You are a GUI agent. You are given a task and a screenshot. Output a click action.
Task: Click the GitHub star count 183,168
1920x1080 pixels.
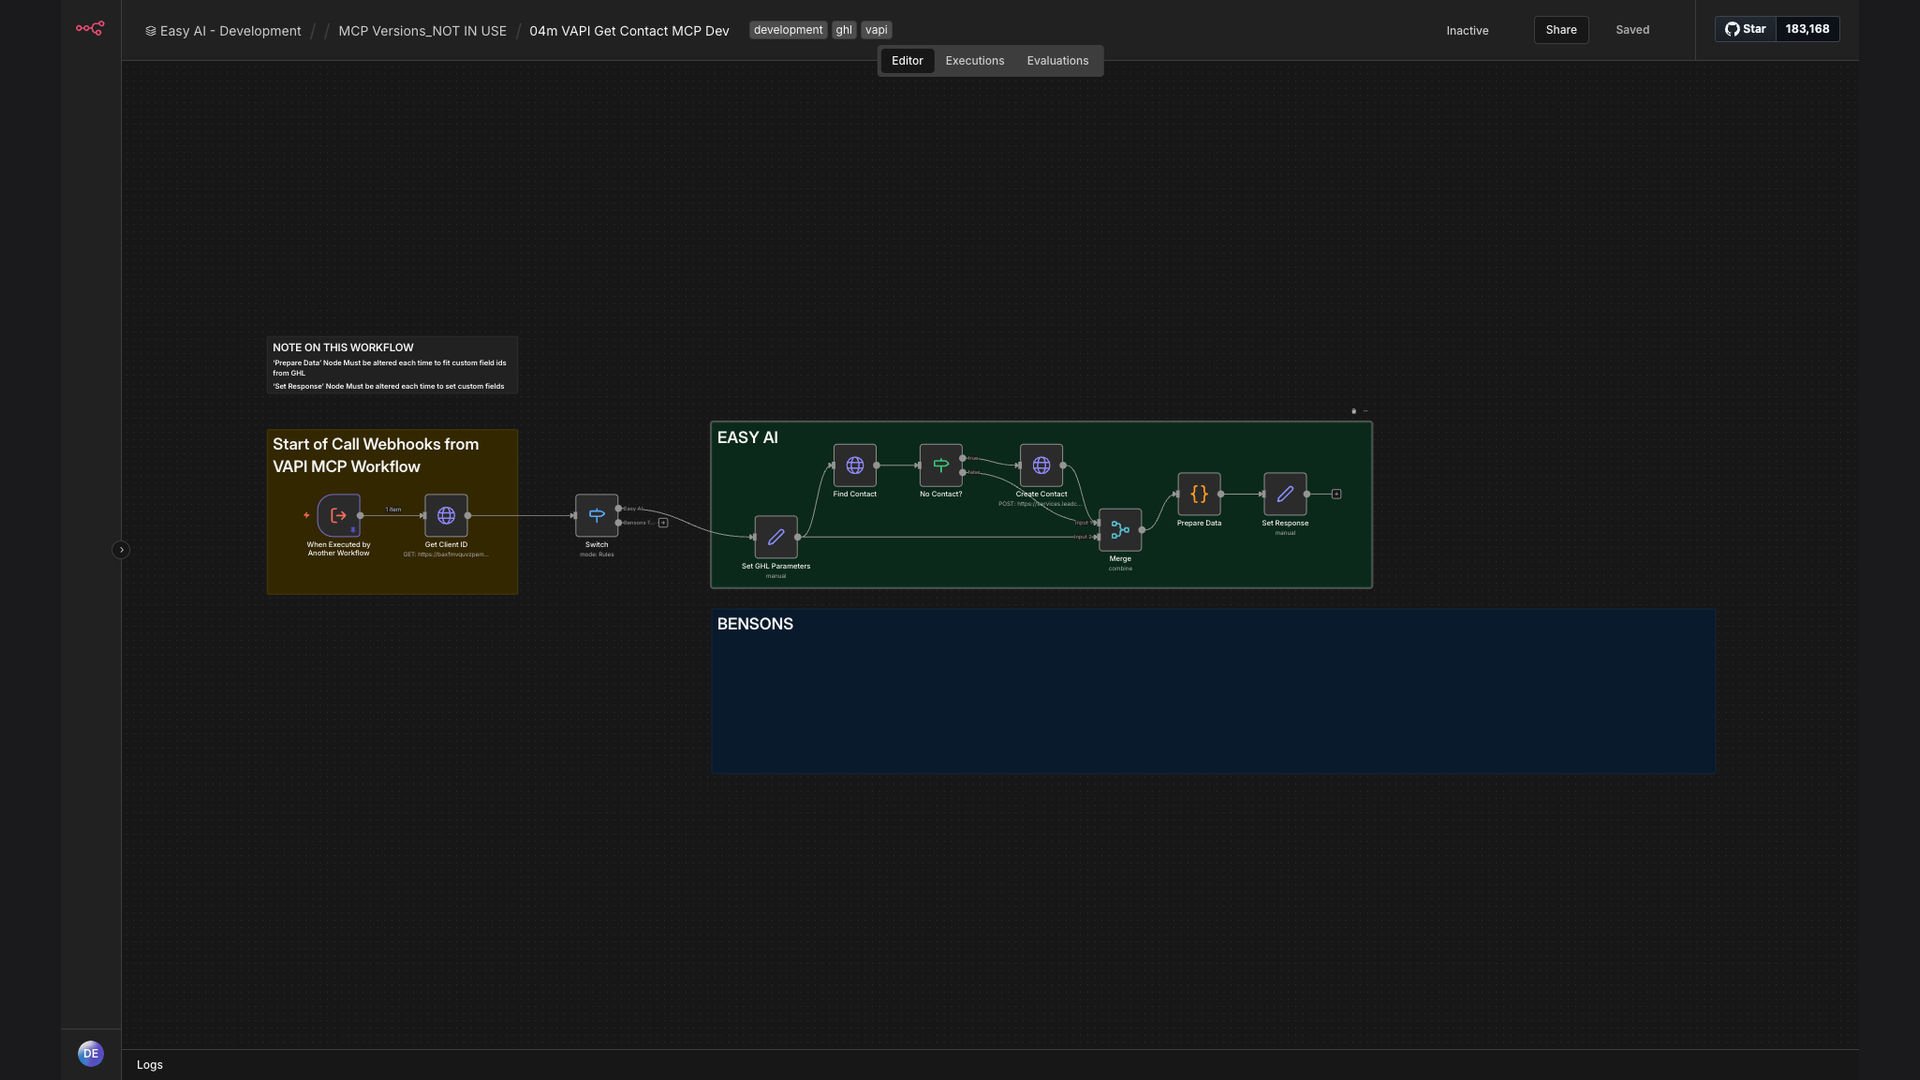coord(1807,29)
